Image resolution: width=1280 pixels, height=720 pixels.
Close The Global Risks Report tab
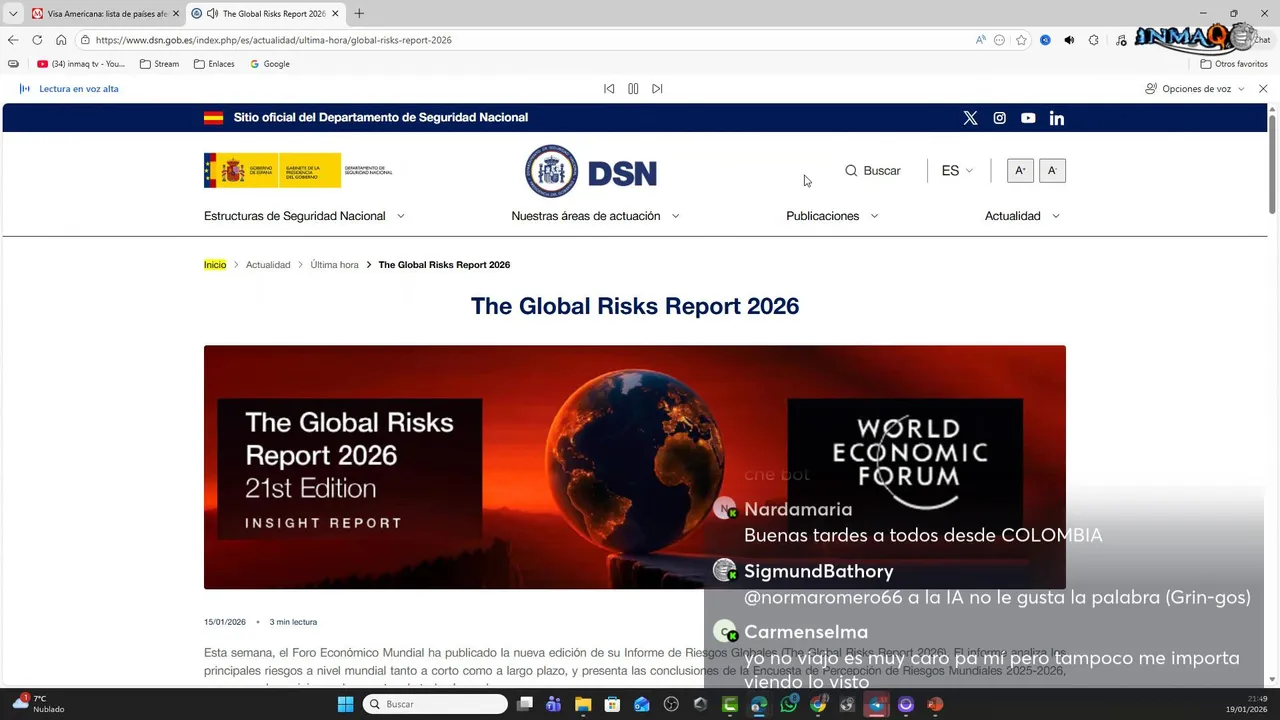tap(335, 13)
